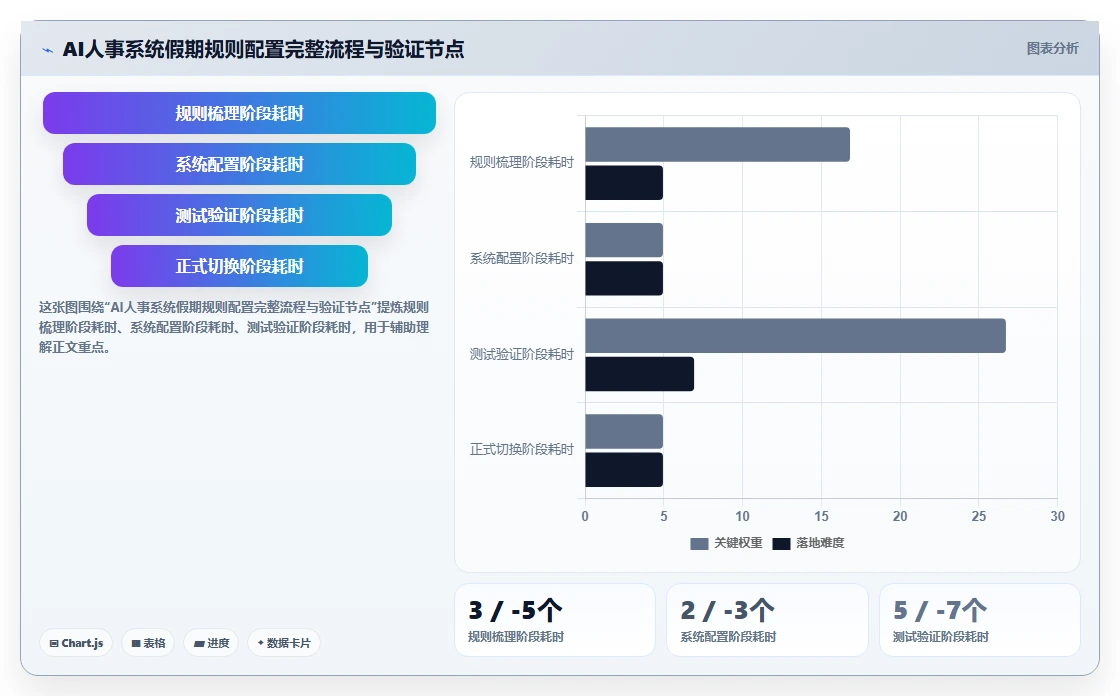Screen dimensions: 1120x696
Task: Click the gray 关键权重 bar for 系统配置阶段耗时
Action: point(624,240)
